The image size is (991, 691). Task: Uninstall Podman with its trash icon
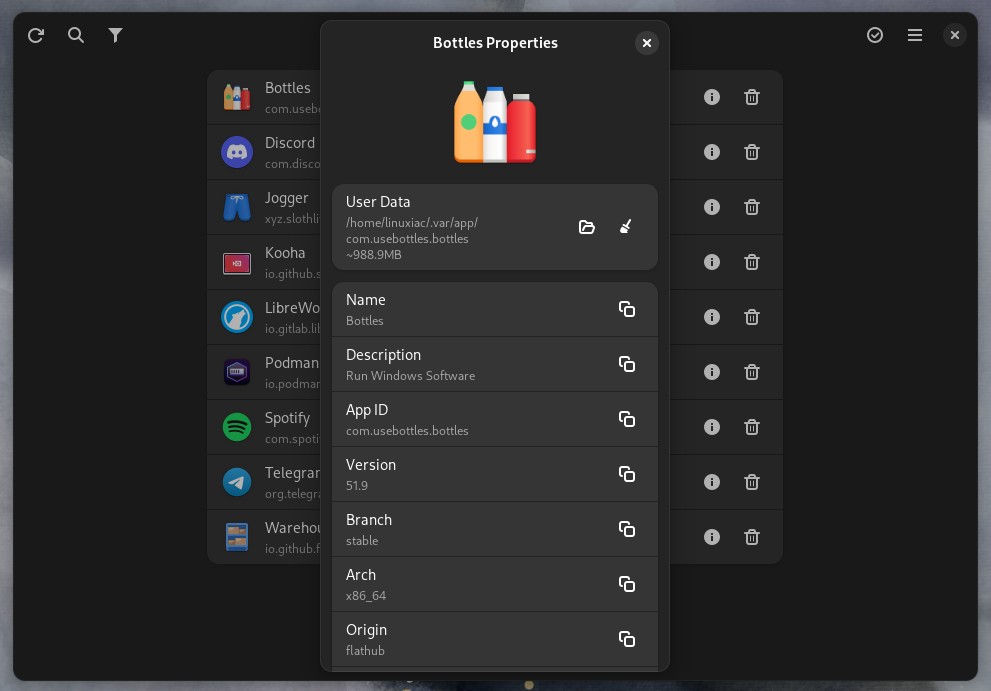[751, 372]
